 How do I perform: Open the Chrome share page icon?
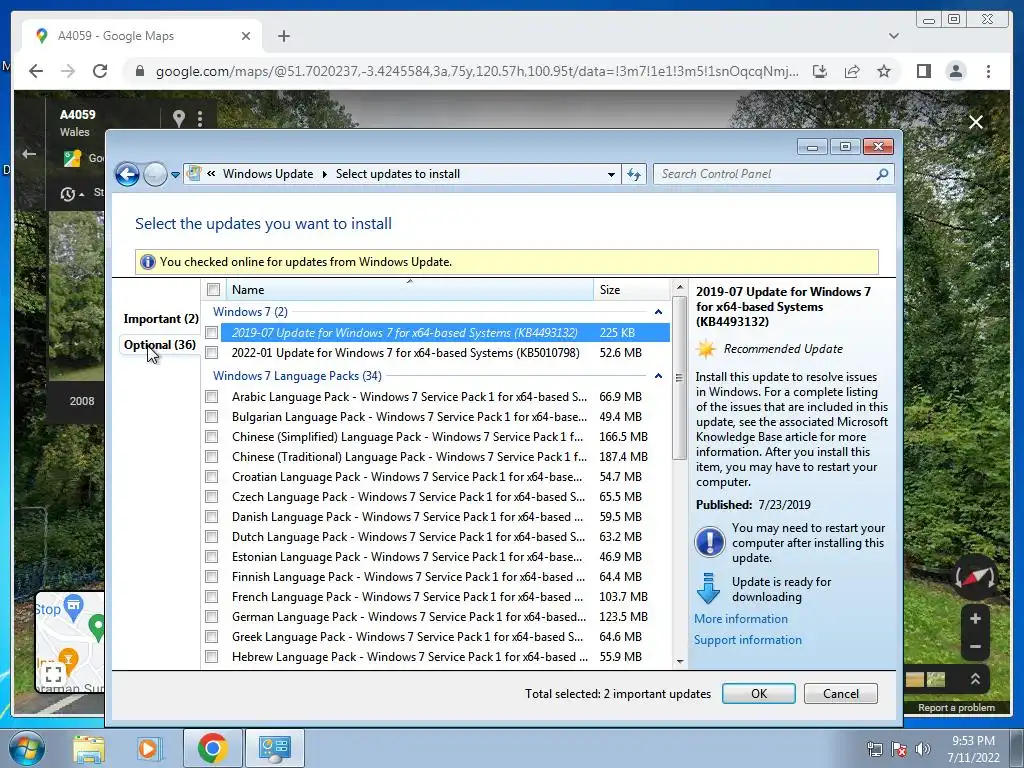point(852,71)
